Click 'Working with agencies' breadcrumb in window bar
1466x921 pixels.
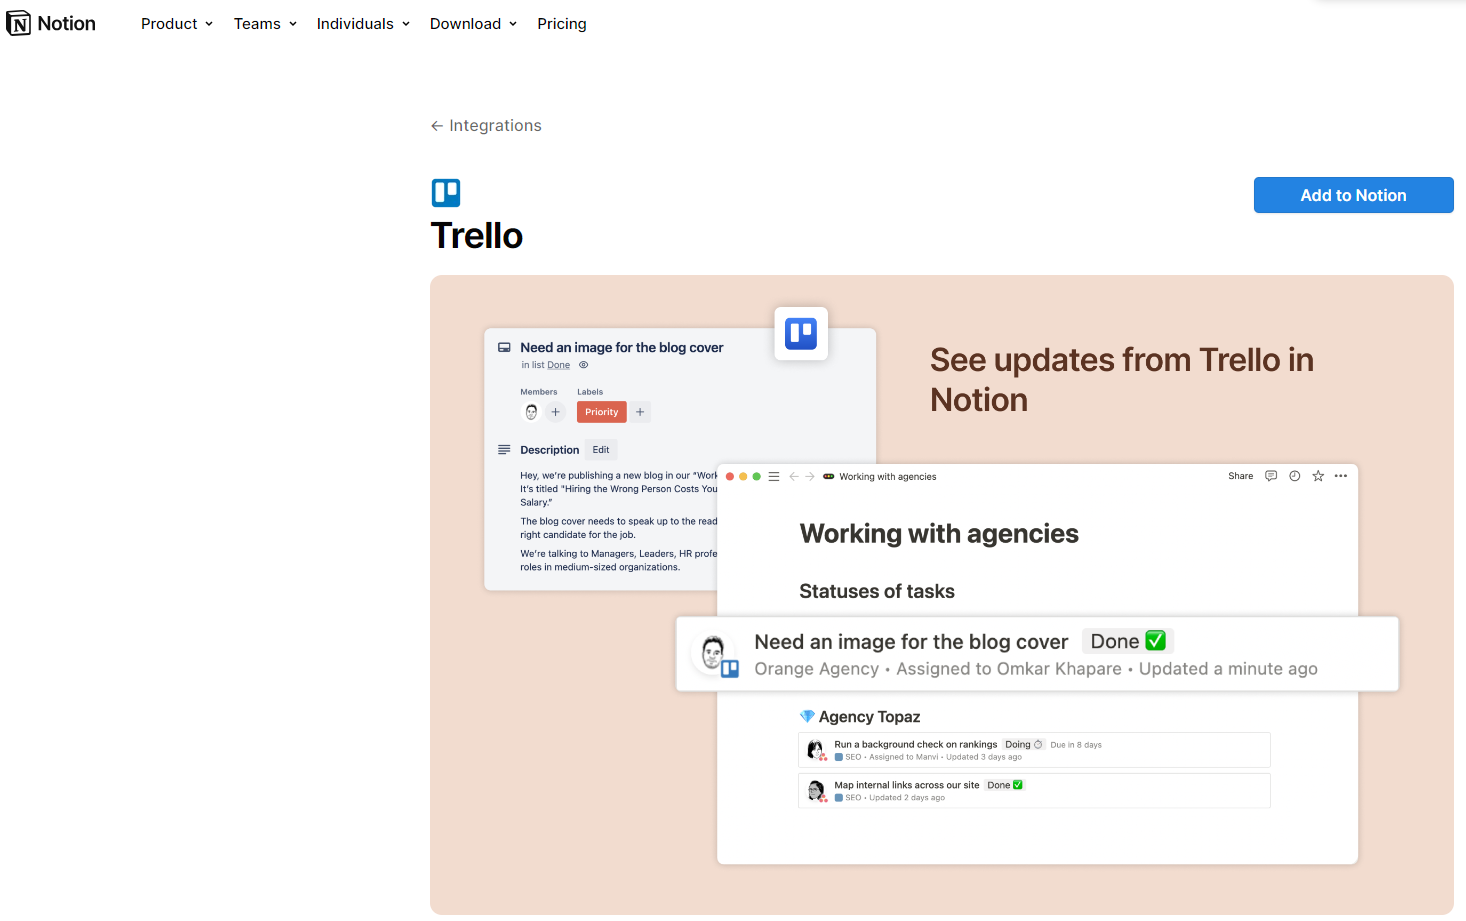(x=888, y=477)
